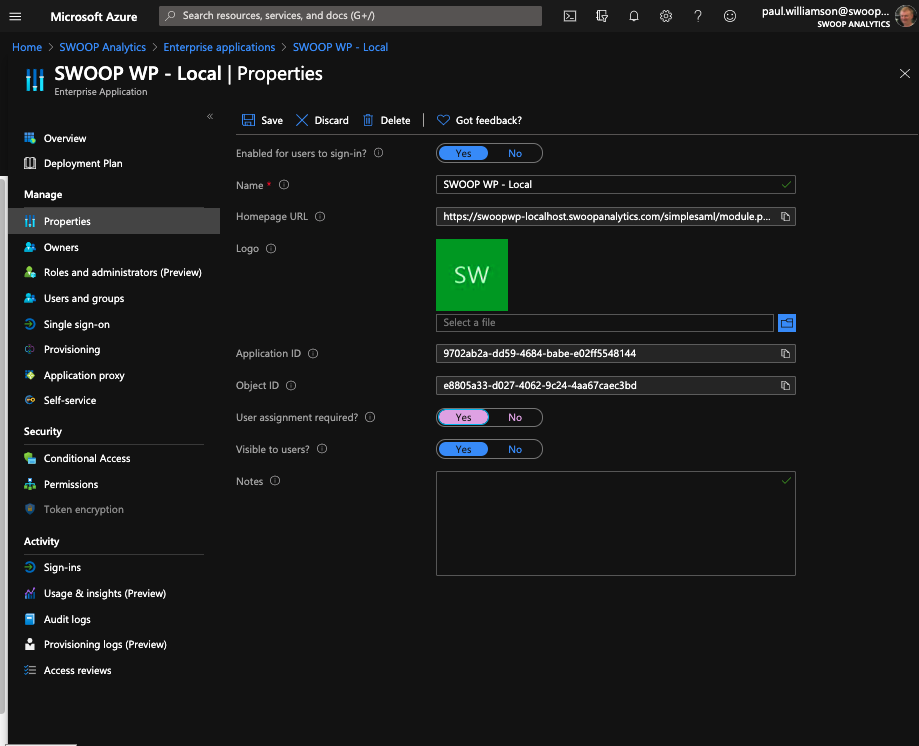Click the green SW logo thumbnail
Screen dimensions: 919x746
[x=472, y=275]
